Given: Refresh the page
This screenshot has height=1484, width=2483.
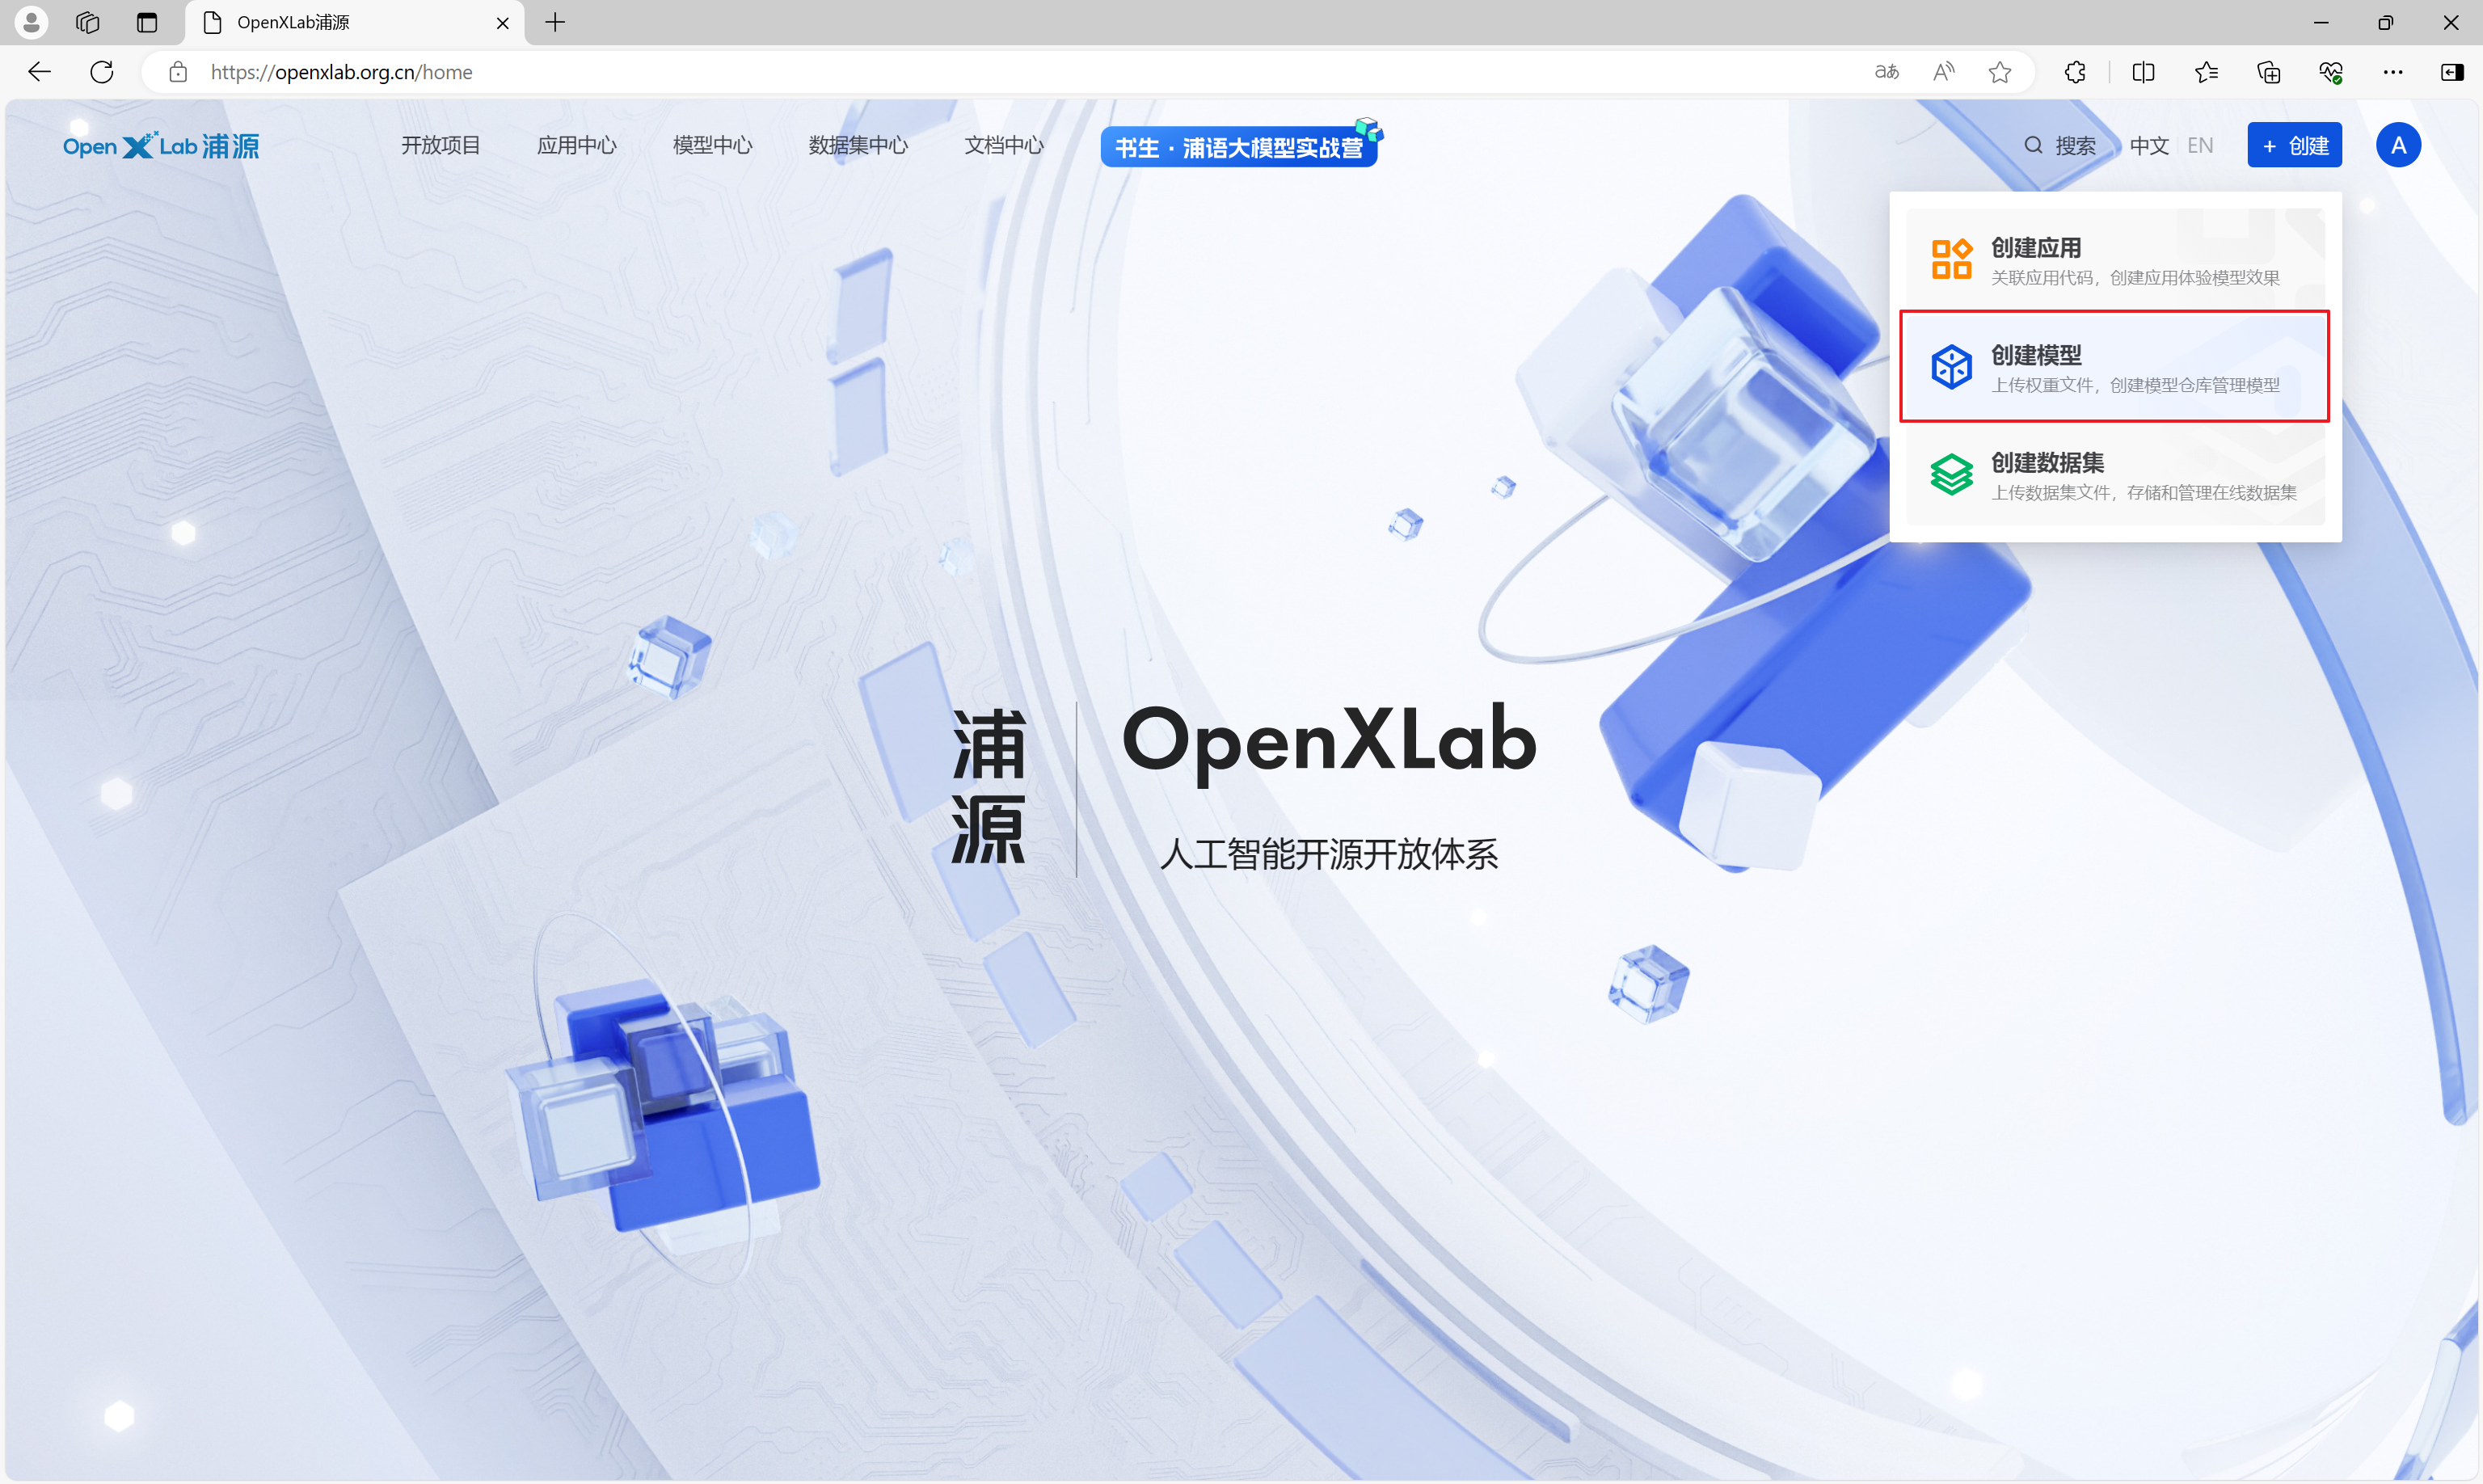Looking at the screenshot, I should [101, 72].
